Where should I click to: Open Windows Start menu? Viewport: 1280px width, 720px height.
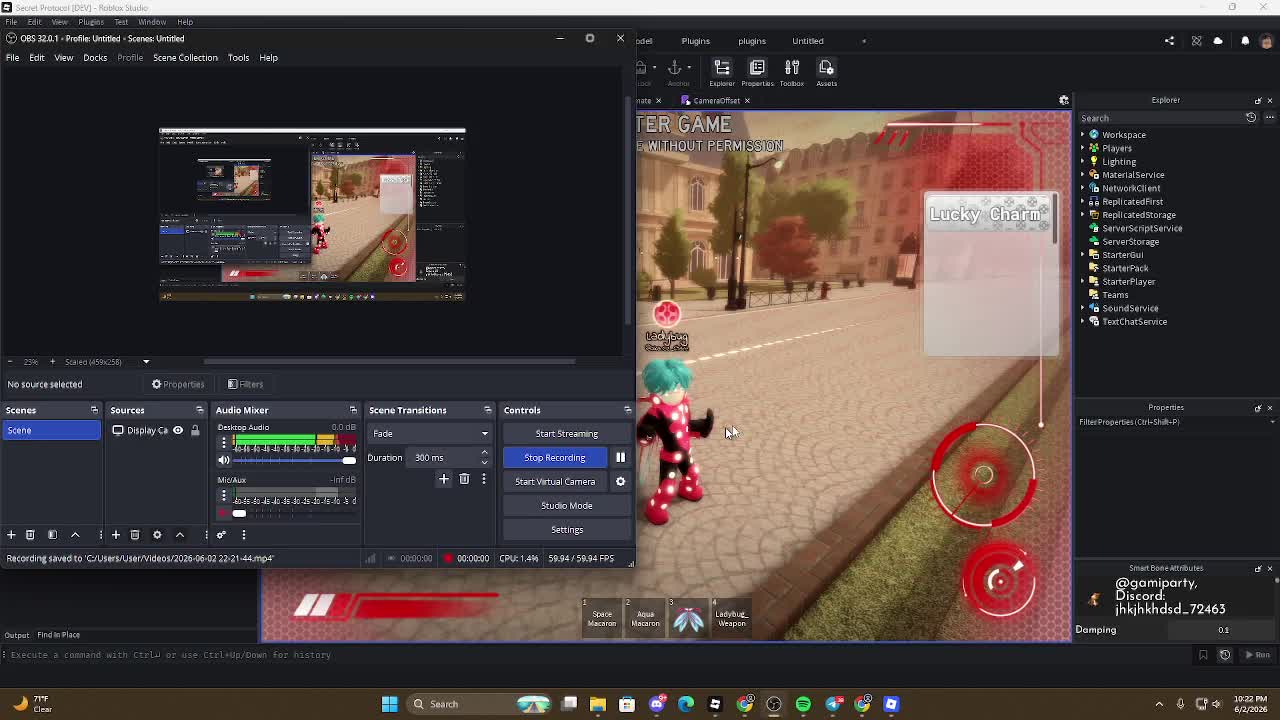pyautogui.click(x=390, y=704)
